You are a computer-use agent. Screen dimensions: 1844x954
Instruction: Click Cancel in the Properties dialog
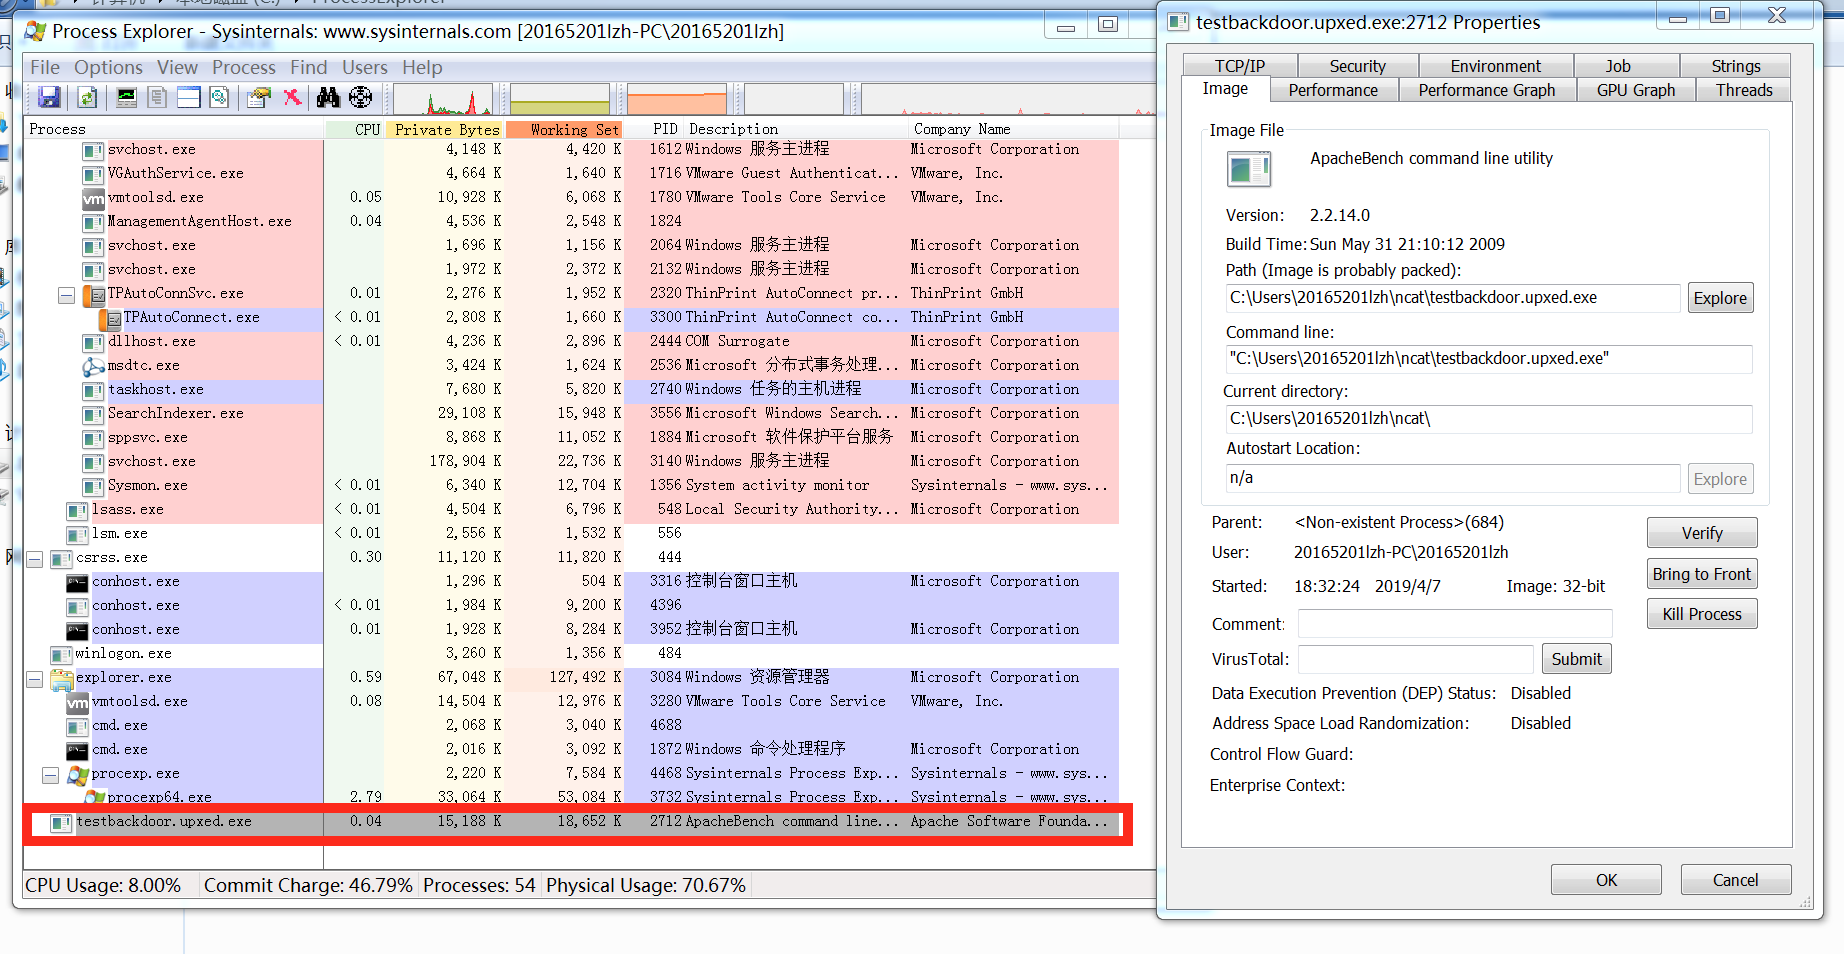pyautogui.click(x=1735, y=880)
